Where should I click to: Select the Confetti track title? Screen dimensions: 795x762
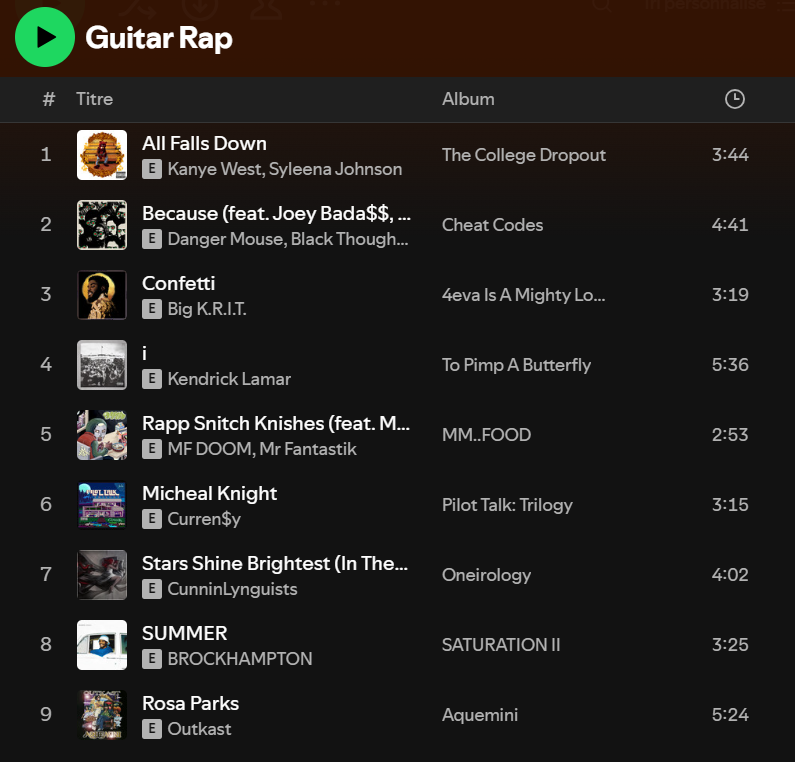point(178,283)
